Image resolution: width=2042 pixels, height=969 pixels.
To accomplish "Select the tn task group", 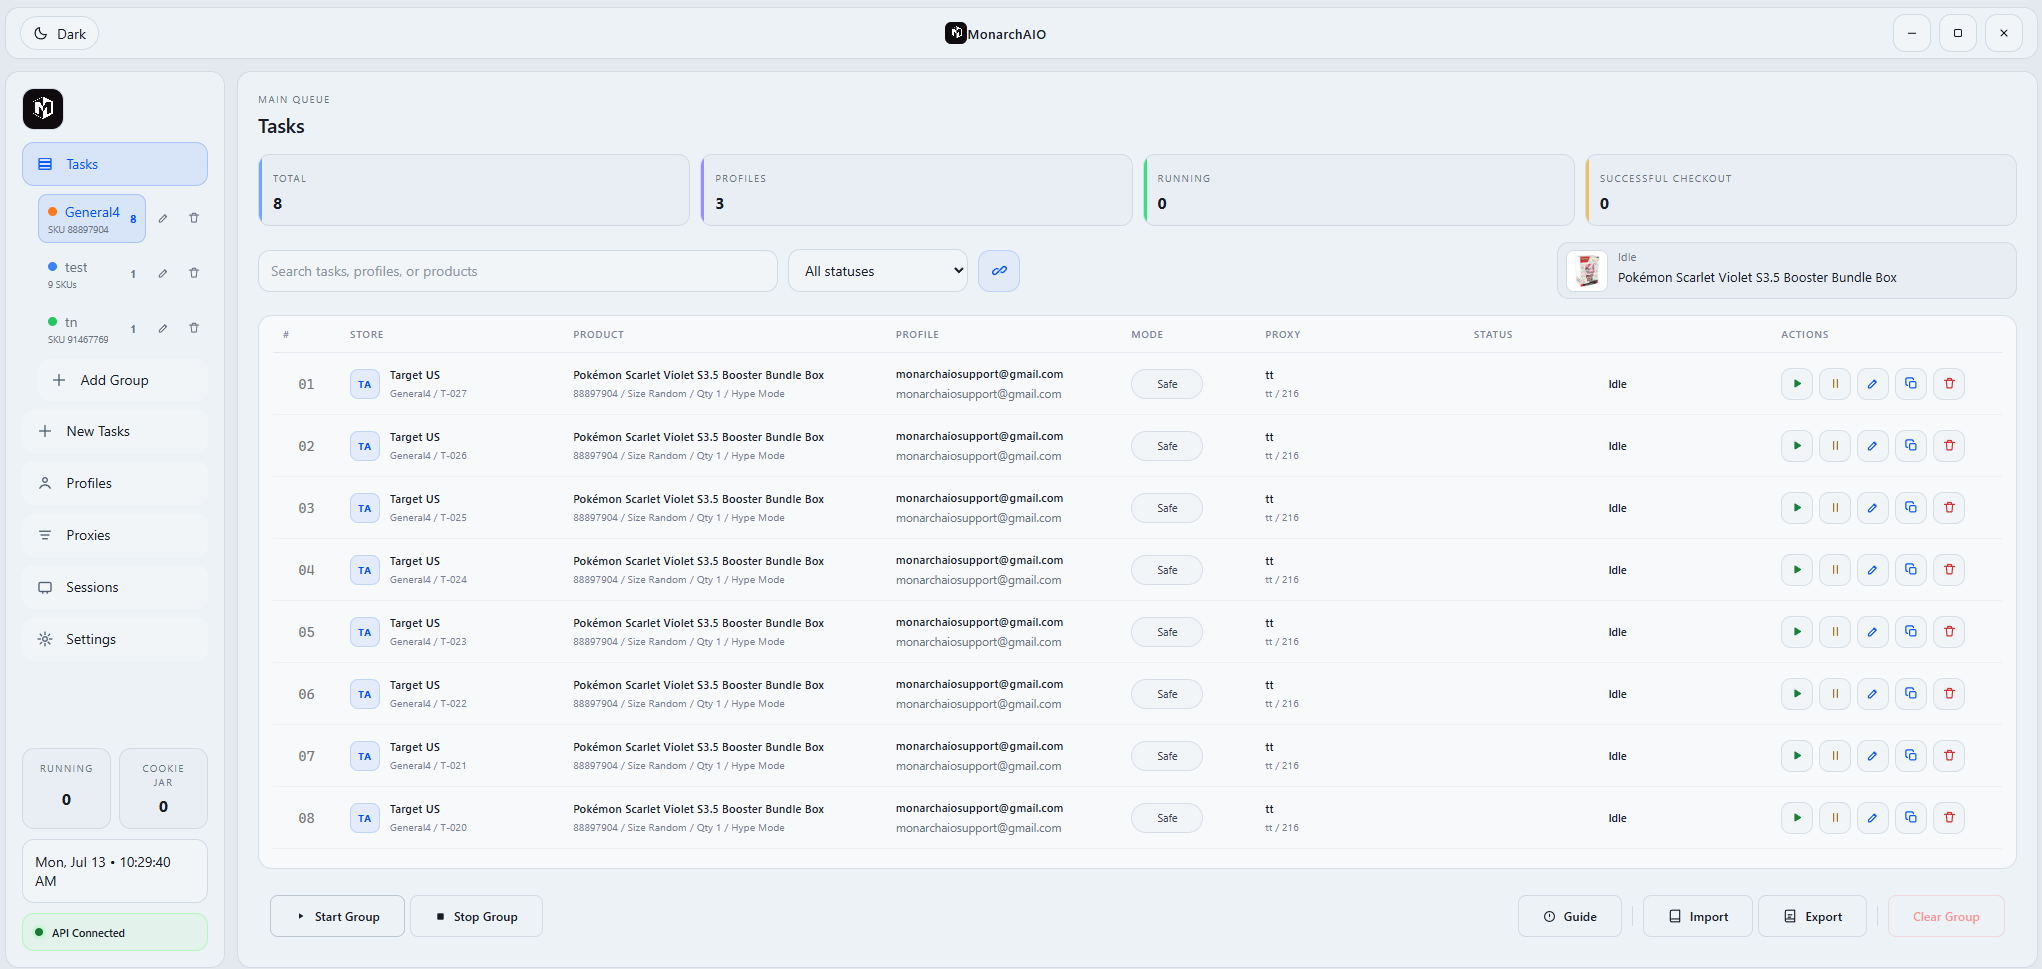I will tap(92, 329).
